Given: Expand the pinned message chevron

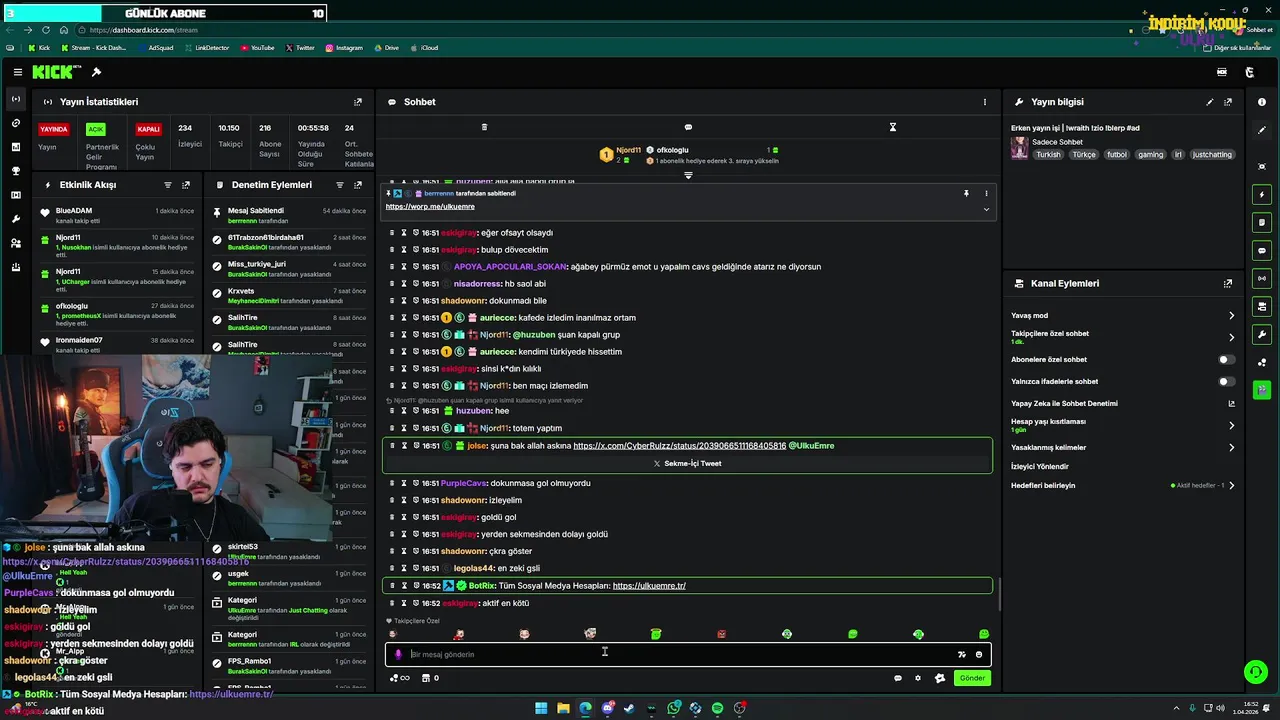Looking at the screenshot, I should [986, 209].
